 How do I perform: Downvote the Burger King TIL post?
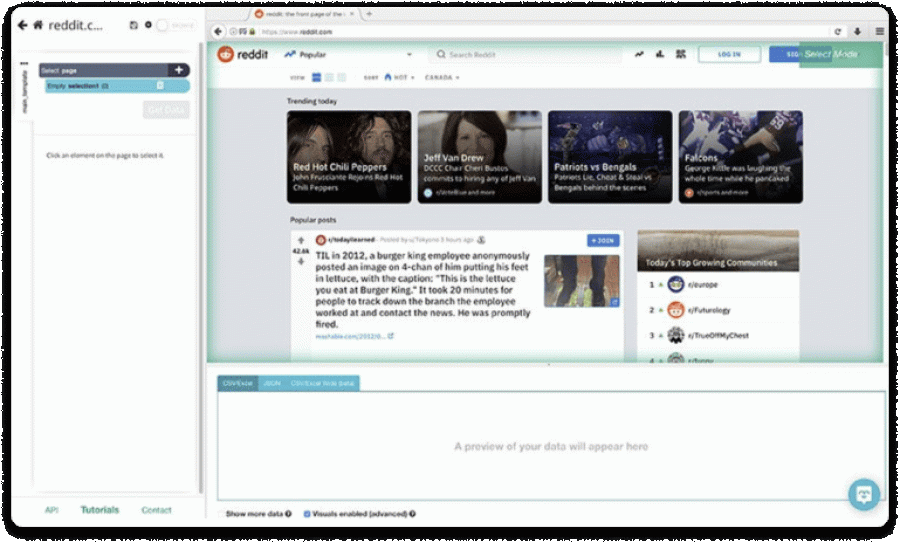tap(301, 262)
